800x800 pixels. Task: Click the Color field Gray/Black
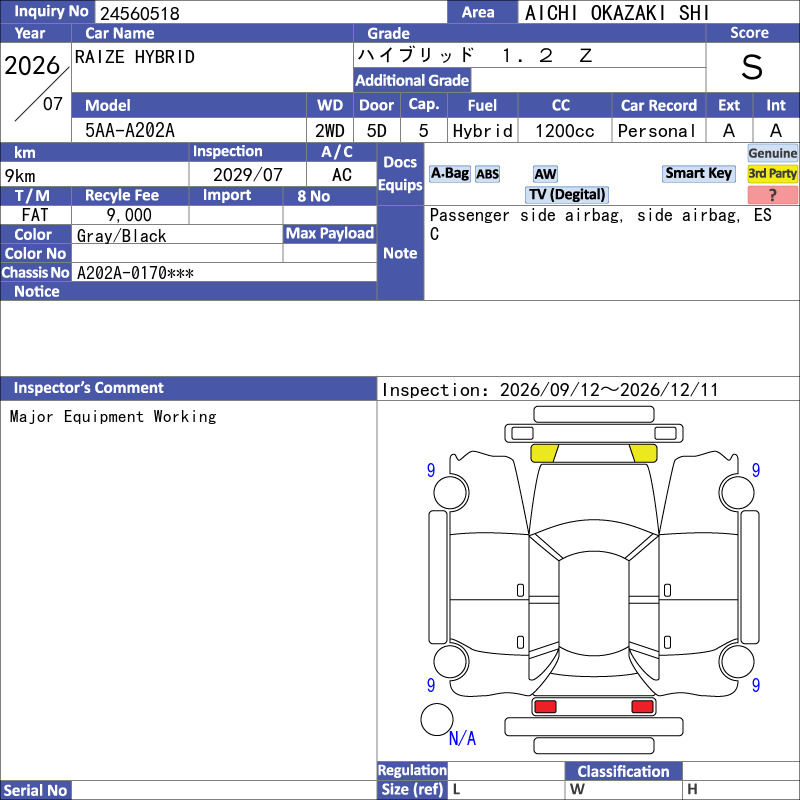point(177,235)
